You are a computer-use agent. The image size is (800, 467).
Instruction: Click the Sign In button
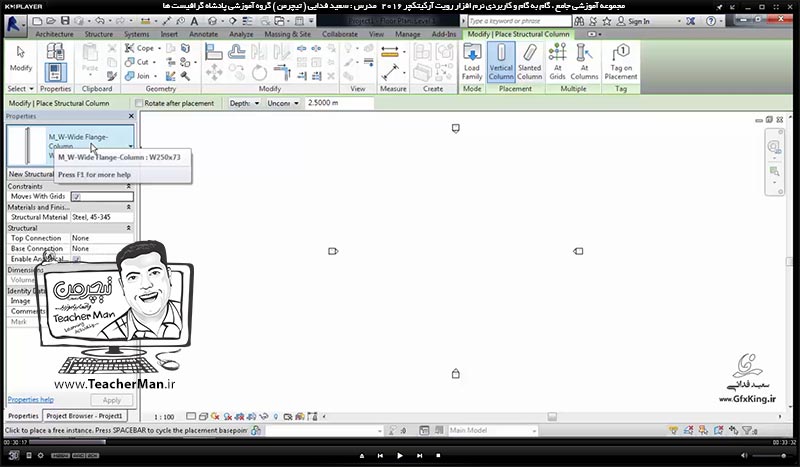(x=633, y=21)
